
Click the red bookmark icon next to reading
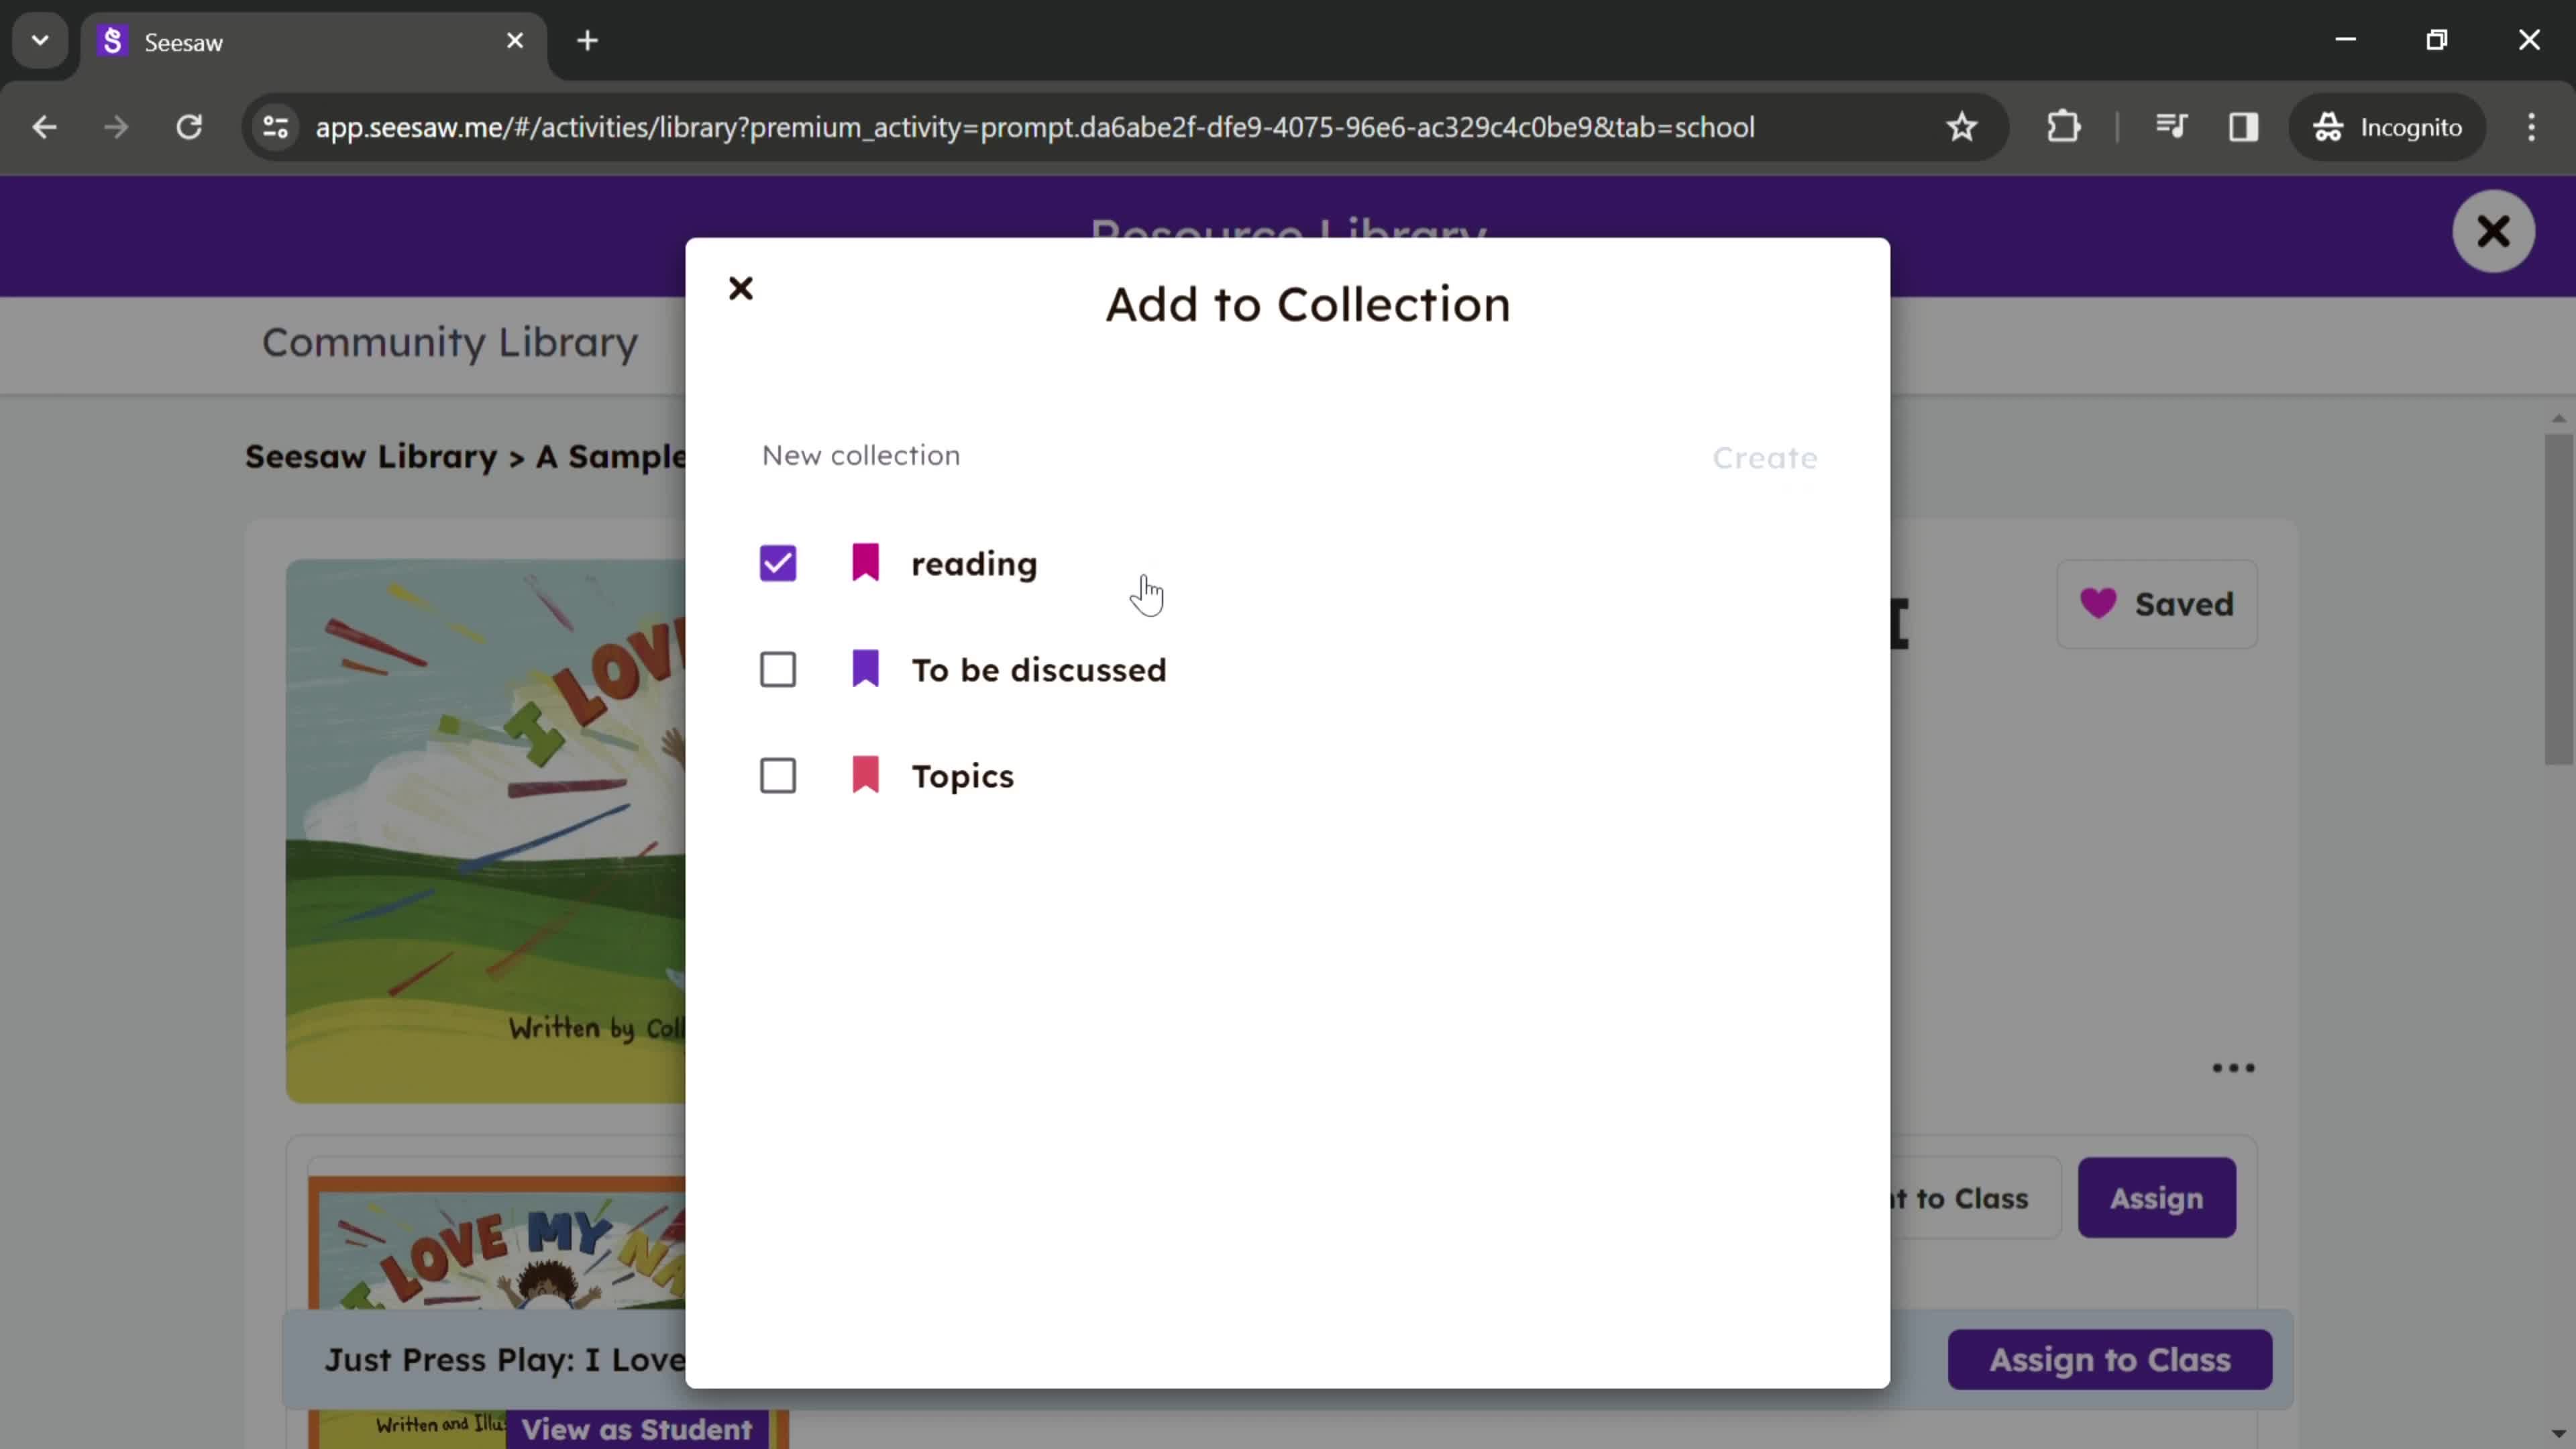(865, 563)
